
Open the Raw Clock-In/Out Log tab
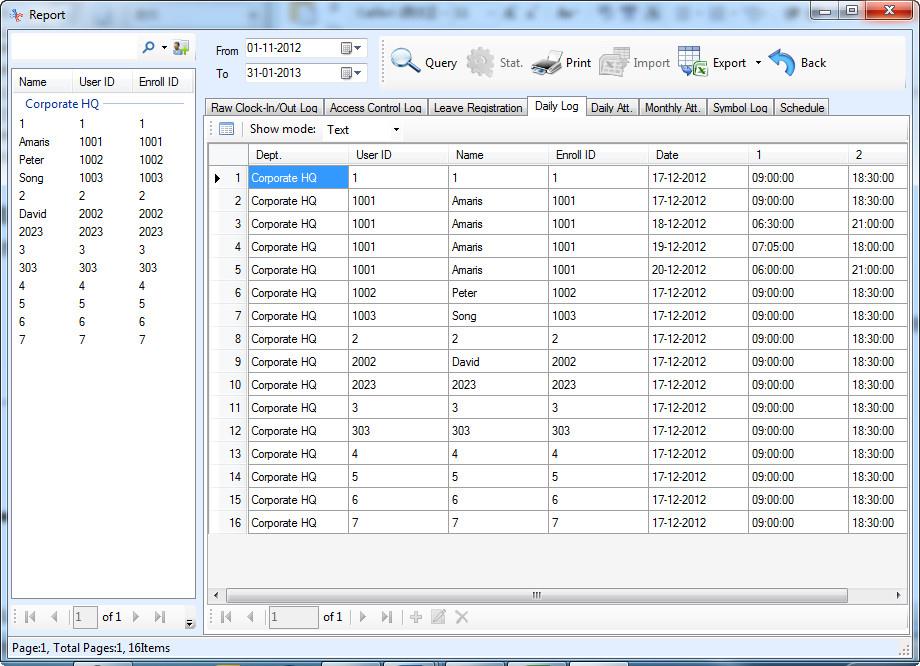click(264, 108)
